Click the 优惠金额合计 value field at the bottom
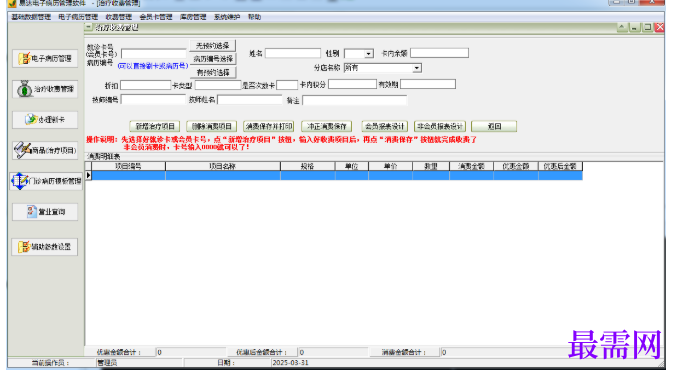The width and height of the screenshot is (680, 376). 191,353
